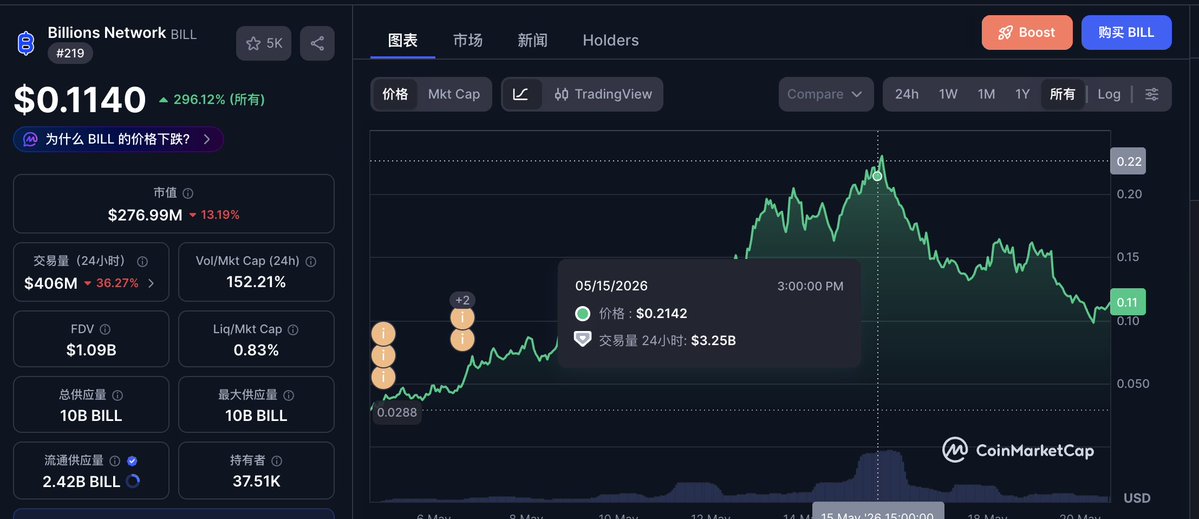Click the info icon next to 市值
1199x519 pixels.
click(x=188, y=194)
